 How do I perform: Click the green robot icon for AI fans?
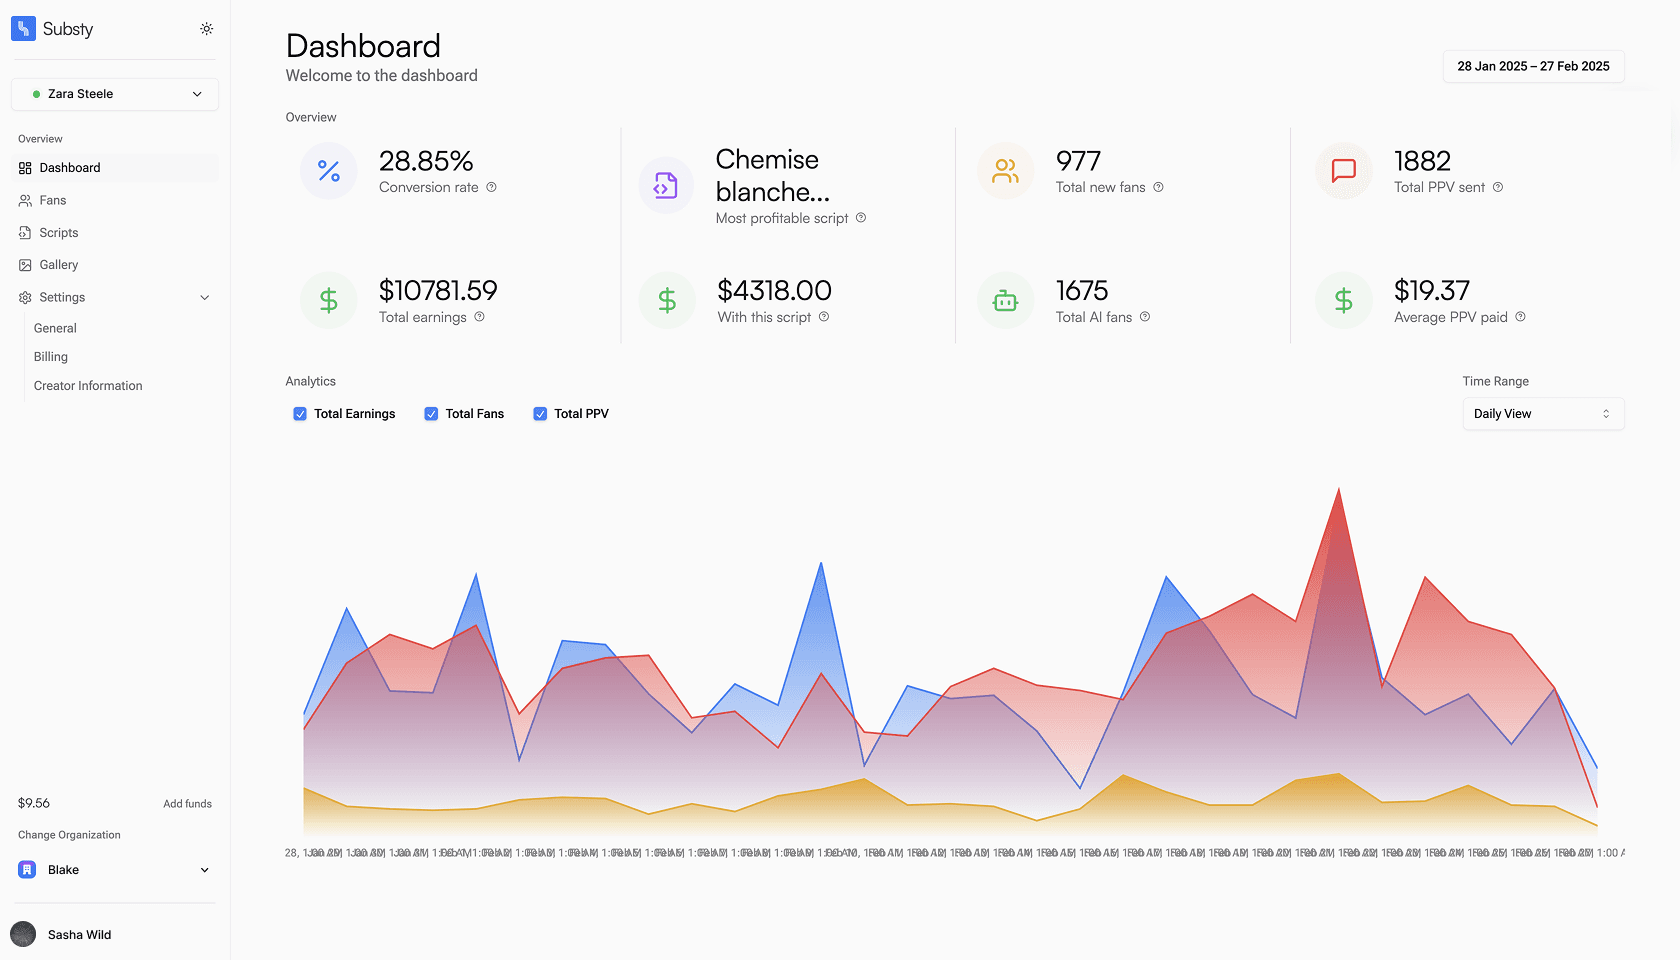point(1005,300)
